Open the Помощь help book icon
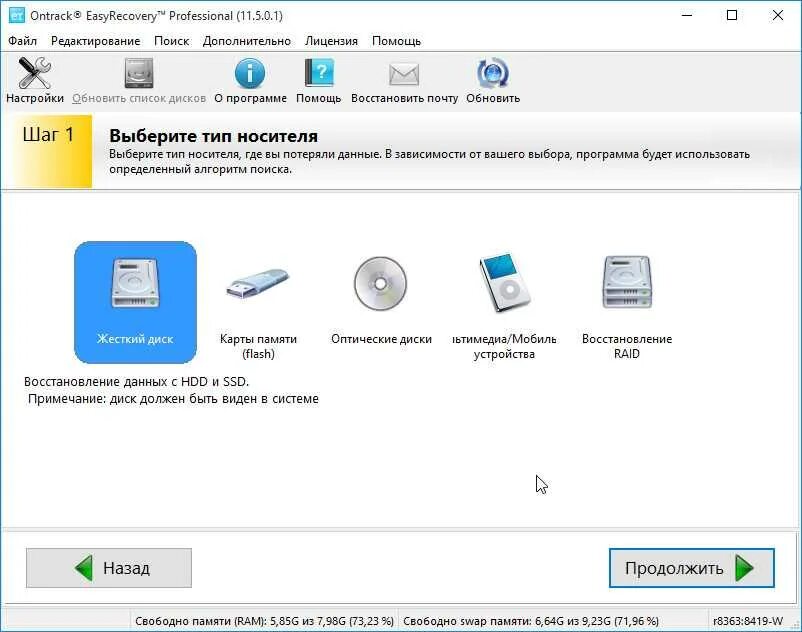The height and width of the screenshot is (632, 802). pos(318,80)
